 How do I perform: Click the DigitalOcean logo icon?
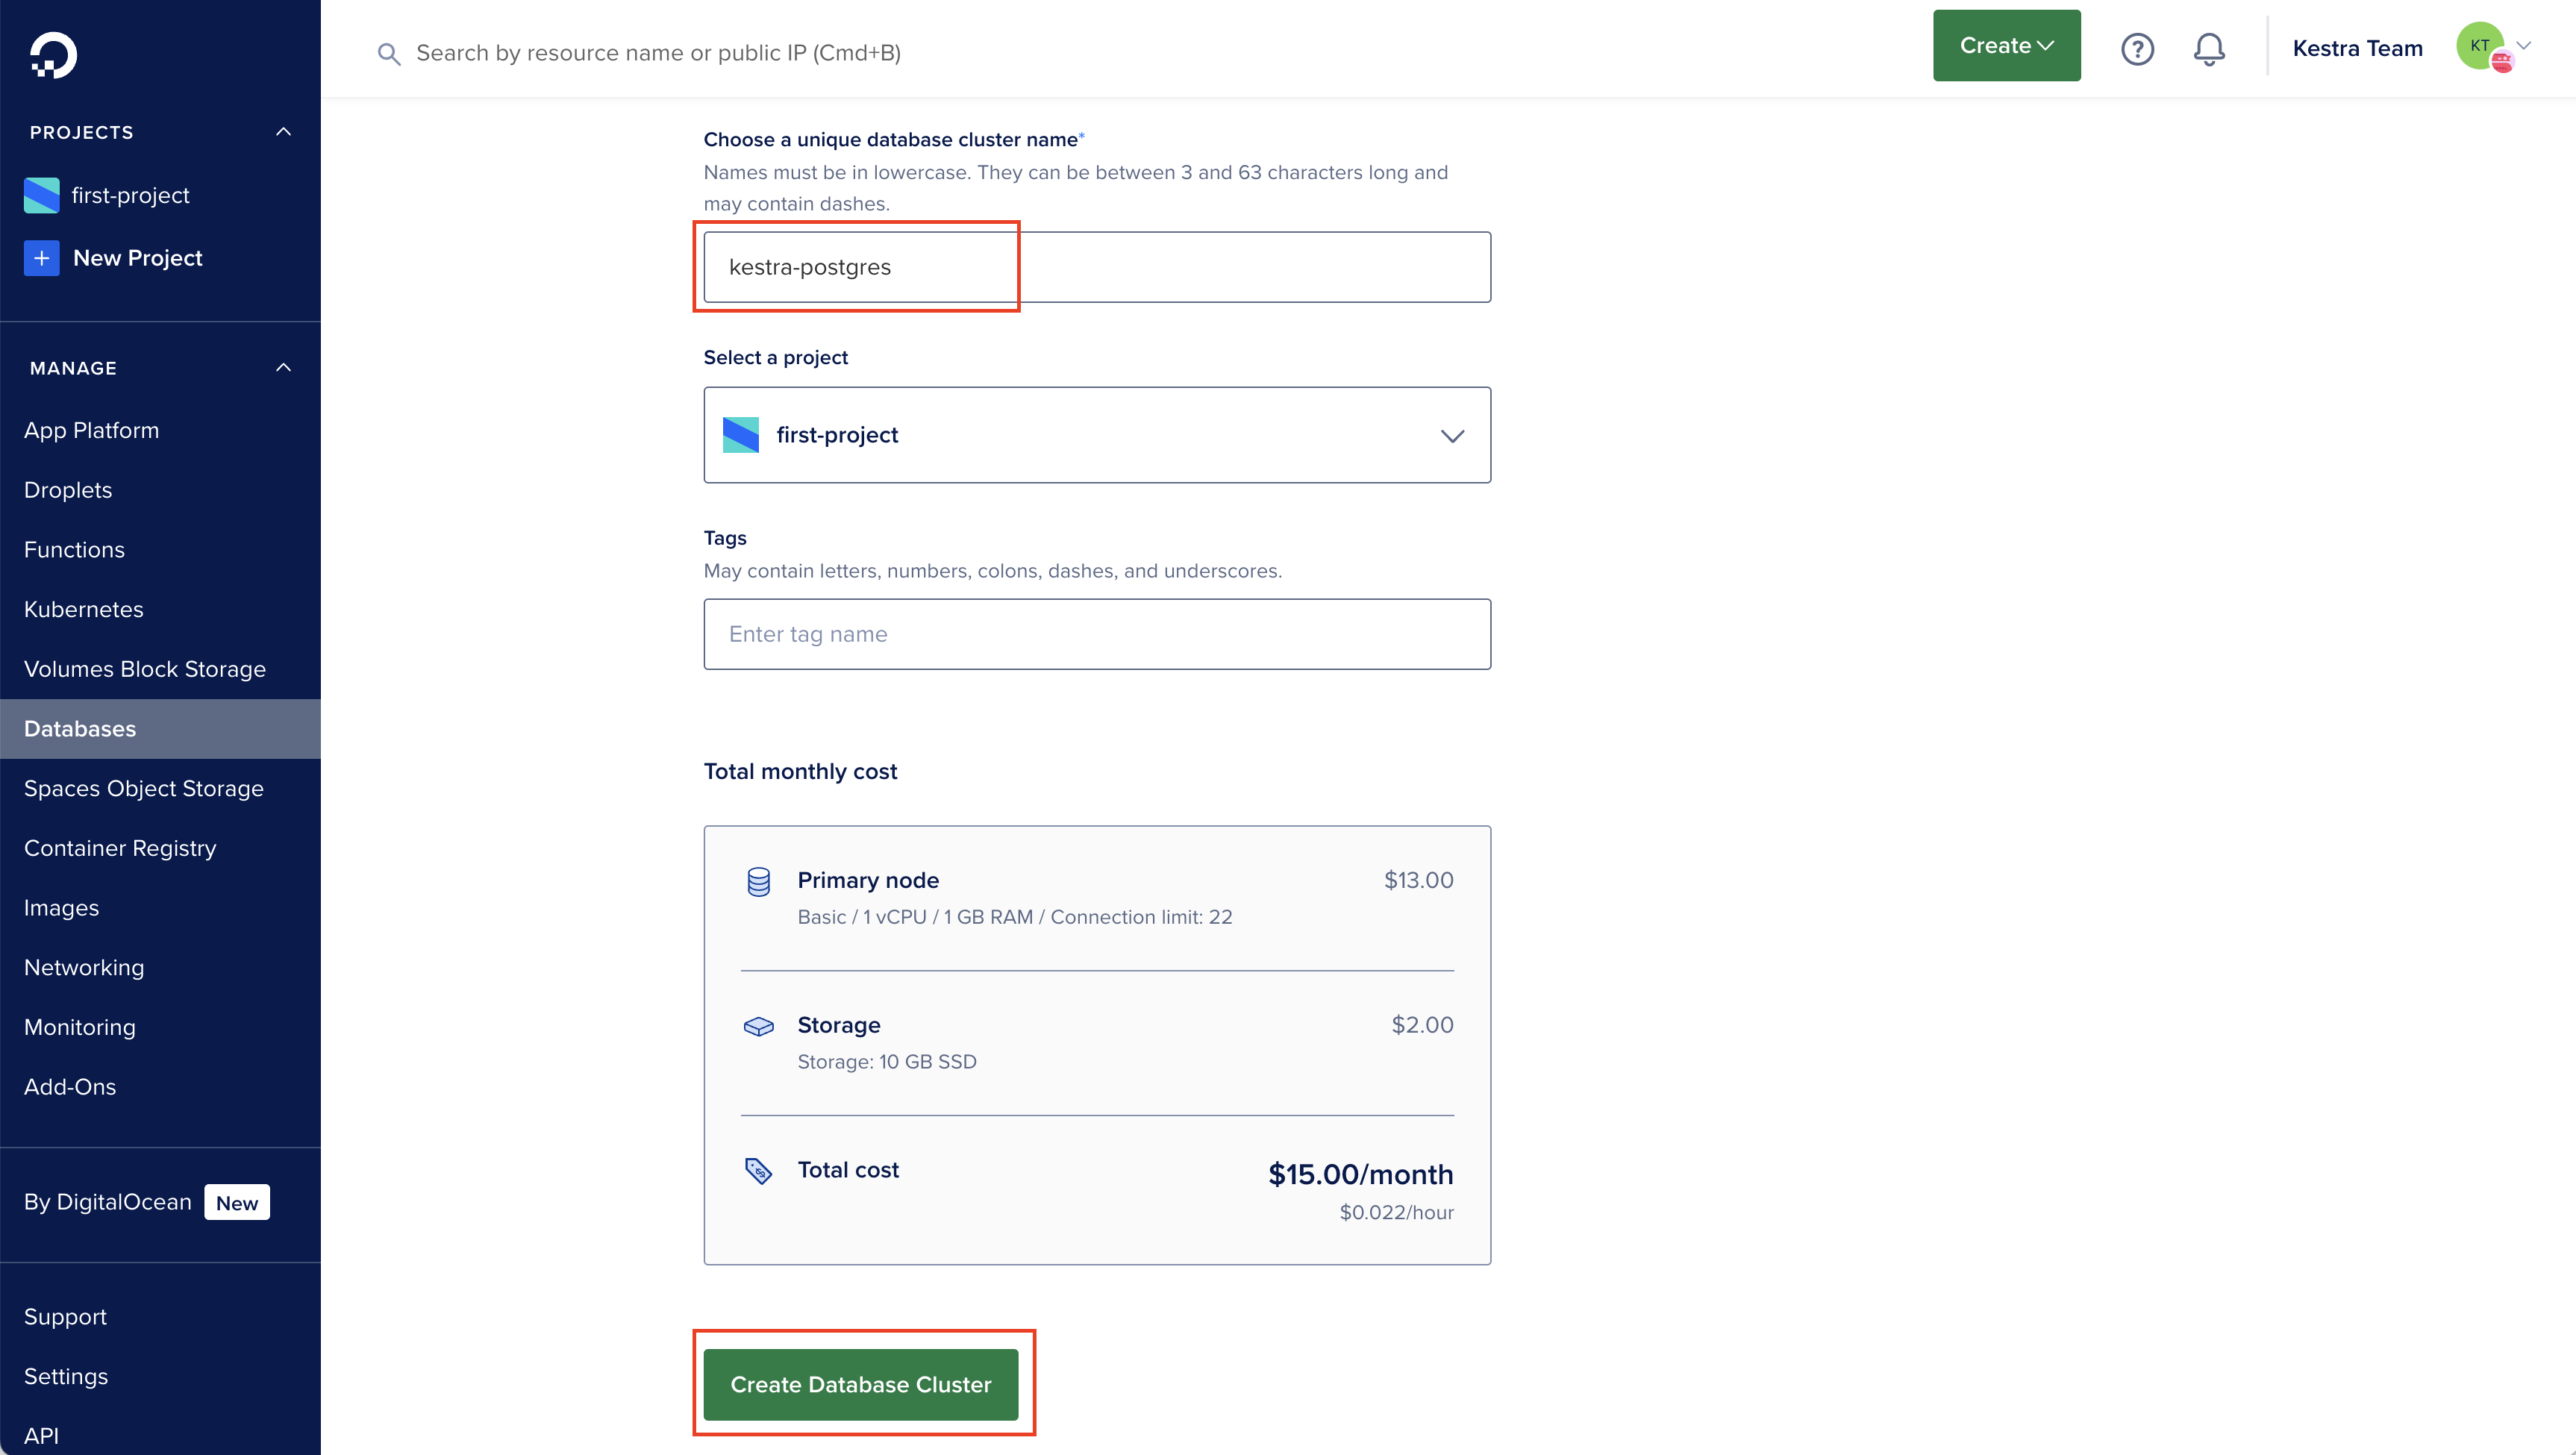52,54
